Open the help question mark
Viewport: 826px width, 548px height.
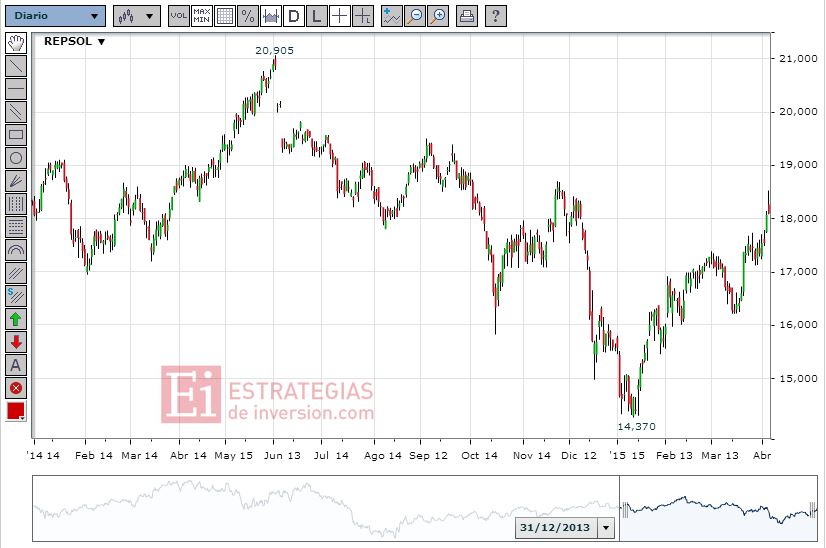coord(496,16)
